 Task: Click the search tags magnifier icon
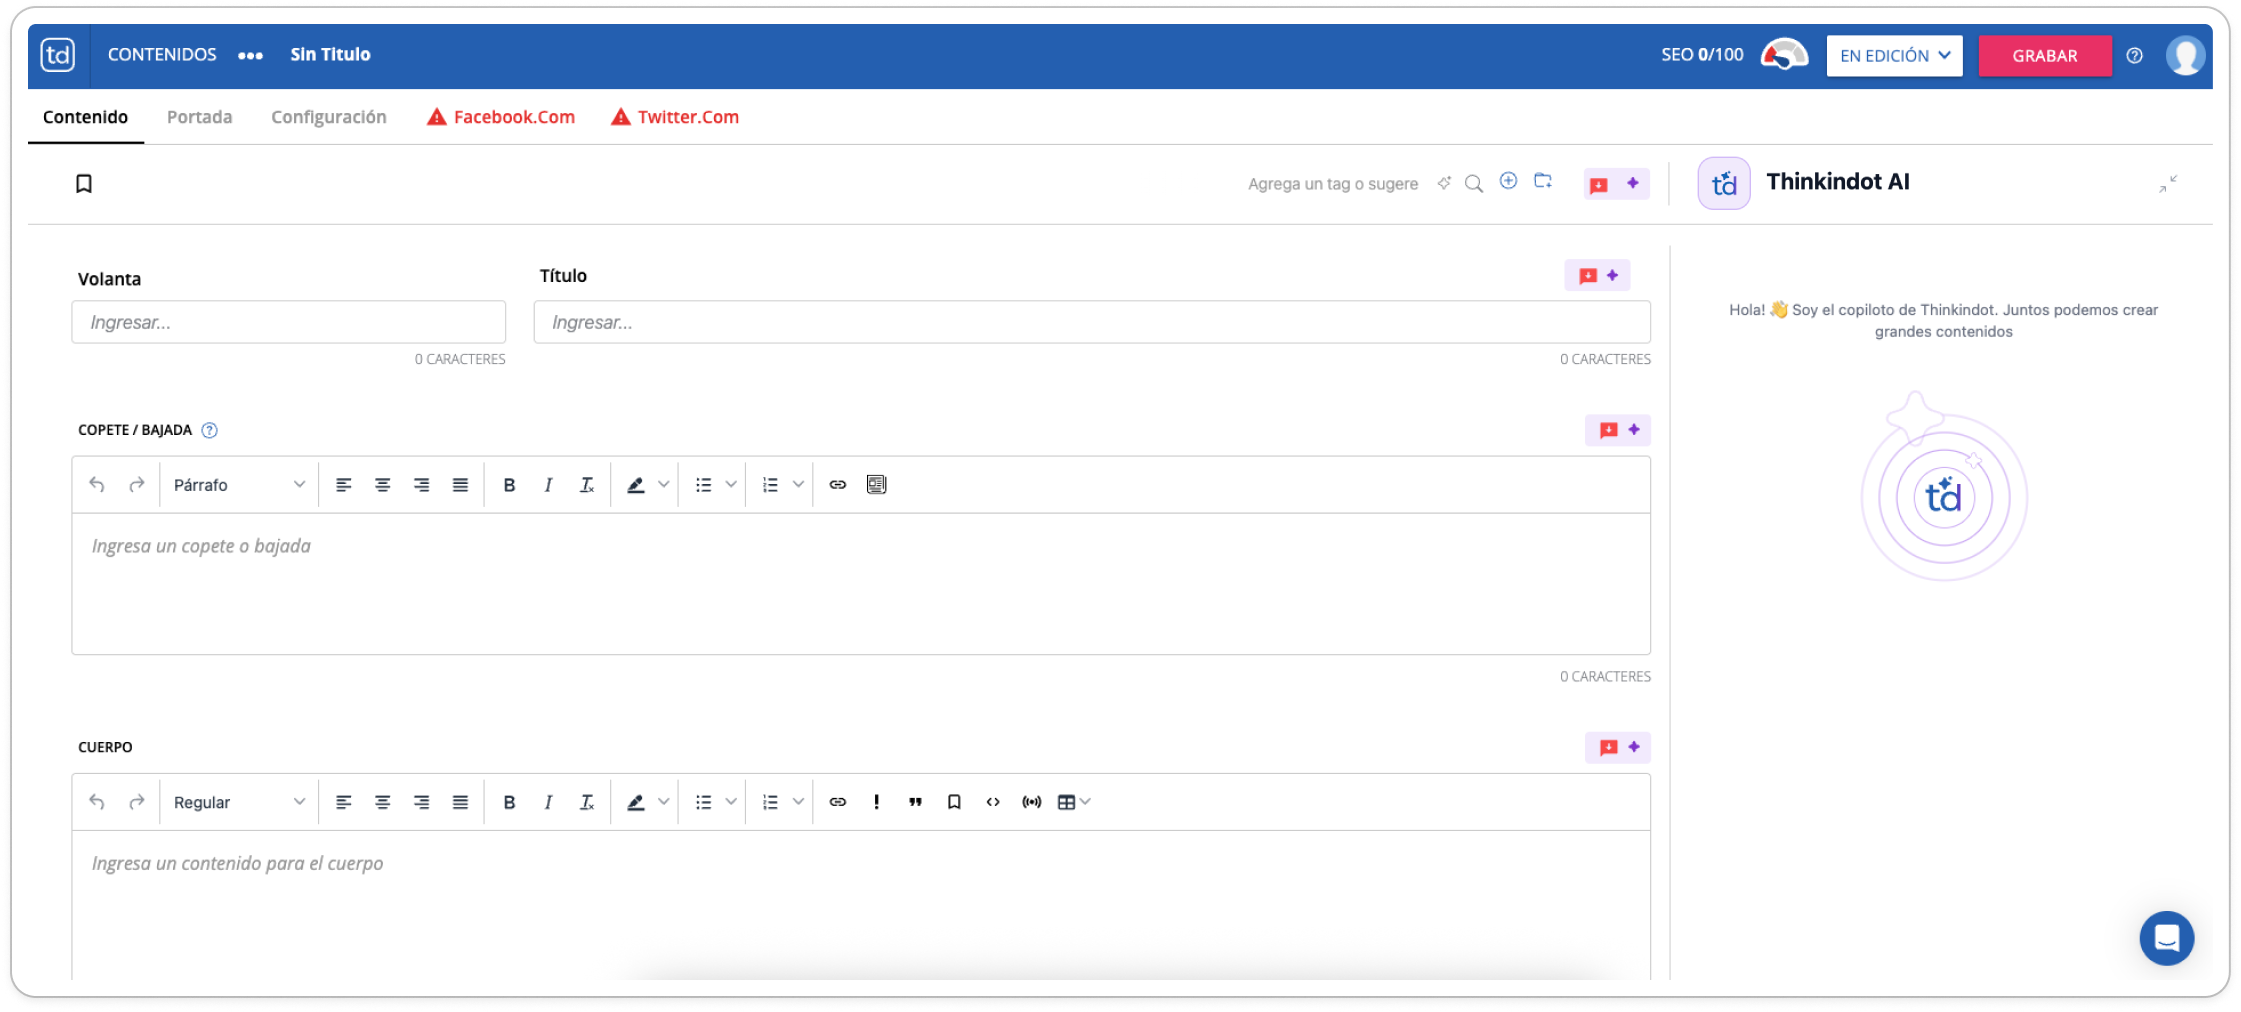click(x=1474, y=184)
